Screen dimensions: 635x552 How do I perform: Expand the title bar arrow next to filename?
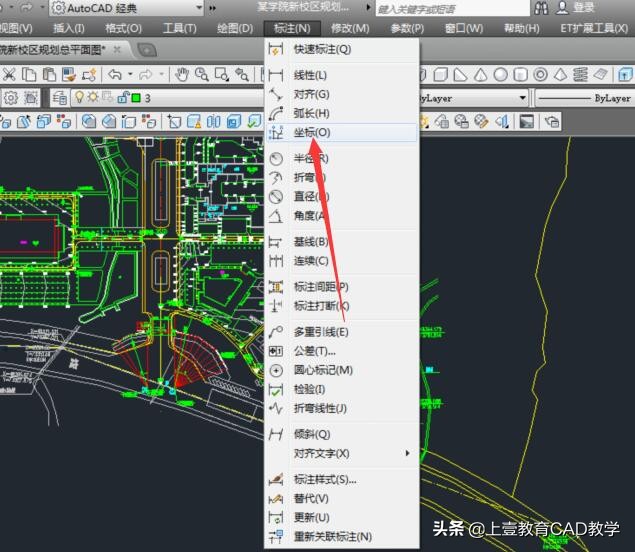click(369, 7)
